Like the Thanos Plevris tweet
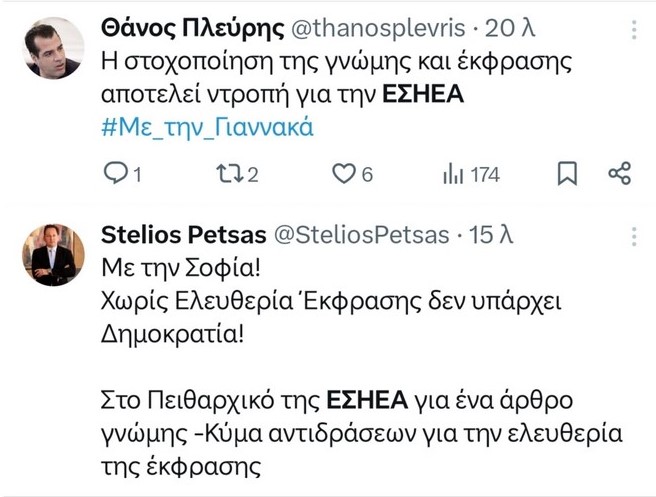The image size is (656, 497). (x=344, y=174)
